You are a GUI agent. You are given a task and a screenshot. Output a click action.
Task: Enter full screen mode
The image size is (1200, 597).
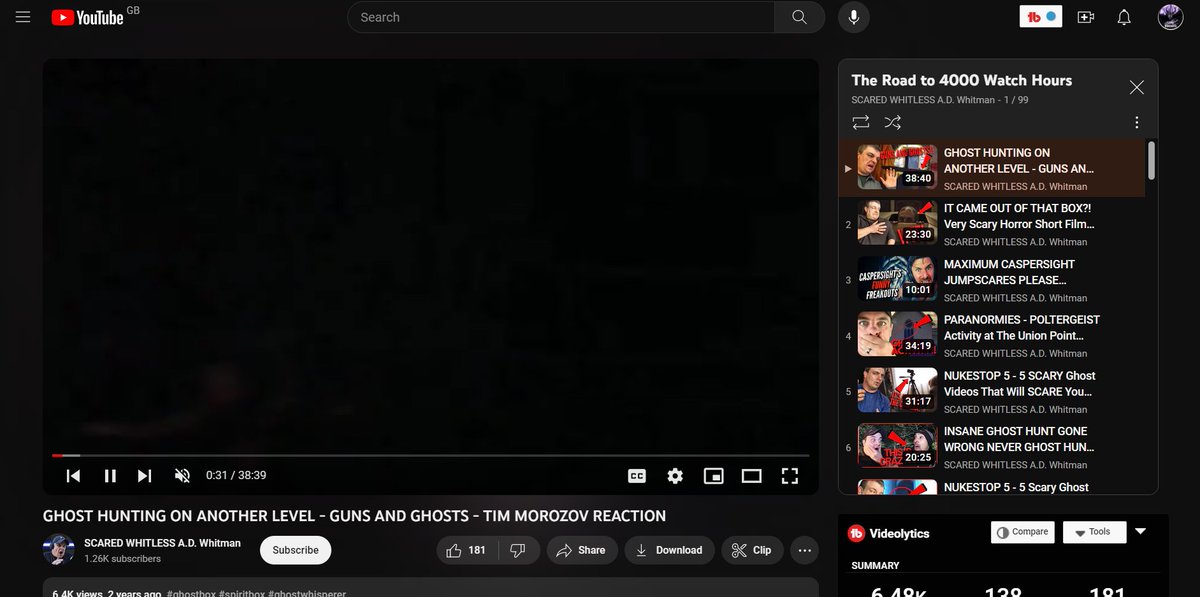coord(789,476)
